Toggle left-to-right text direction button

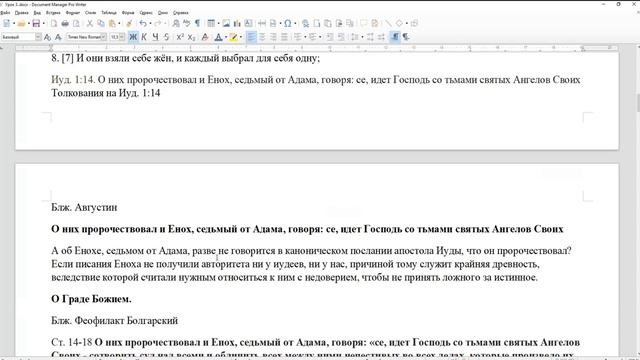tap(395, 37)
